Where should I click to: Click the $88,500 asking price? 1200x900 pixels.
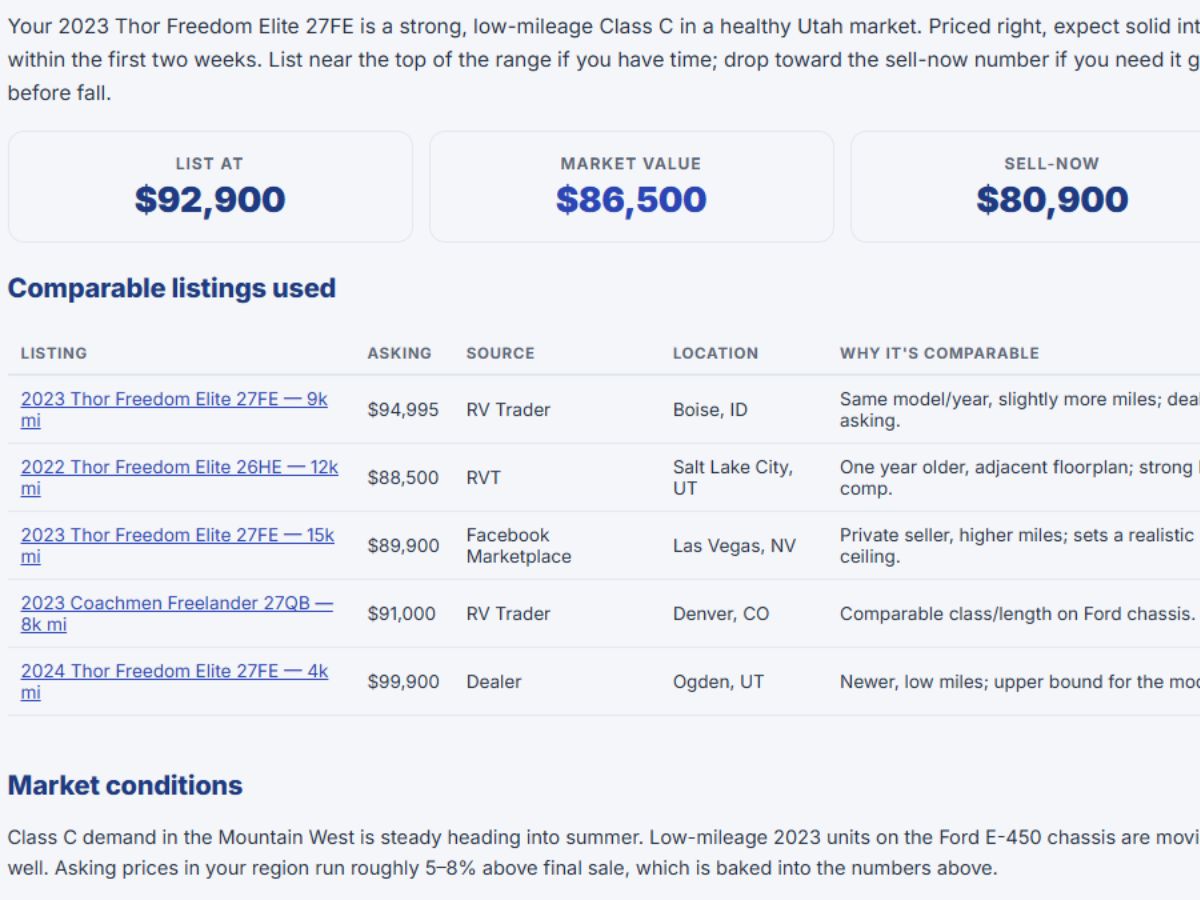pos(403,478)
